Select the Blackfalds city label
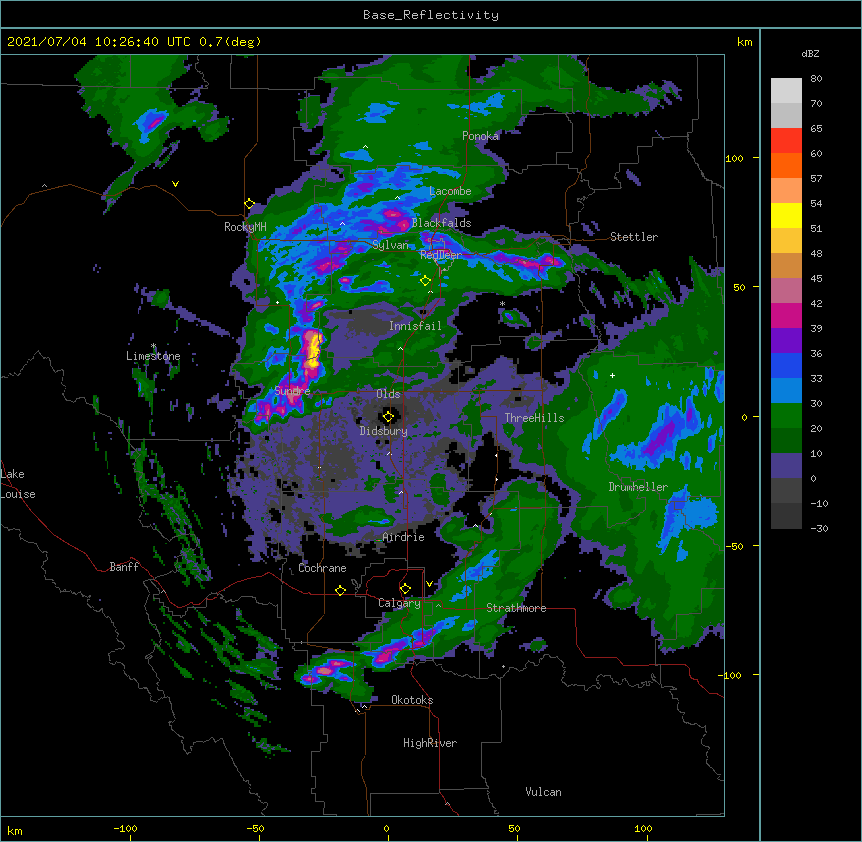This screenshot has height=842, width=862. click(x=441, y=223)
